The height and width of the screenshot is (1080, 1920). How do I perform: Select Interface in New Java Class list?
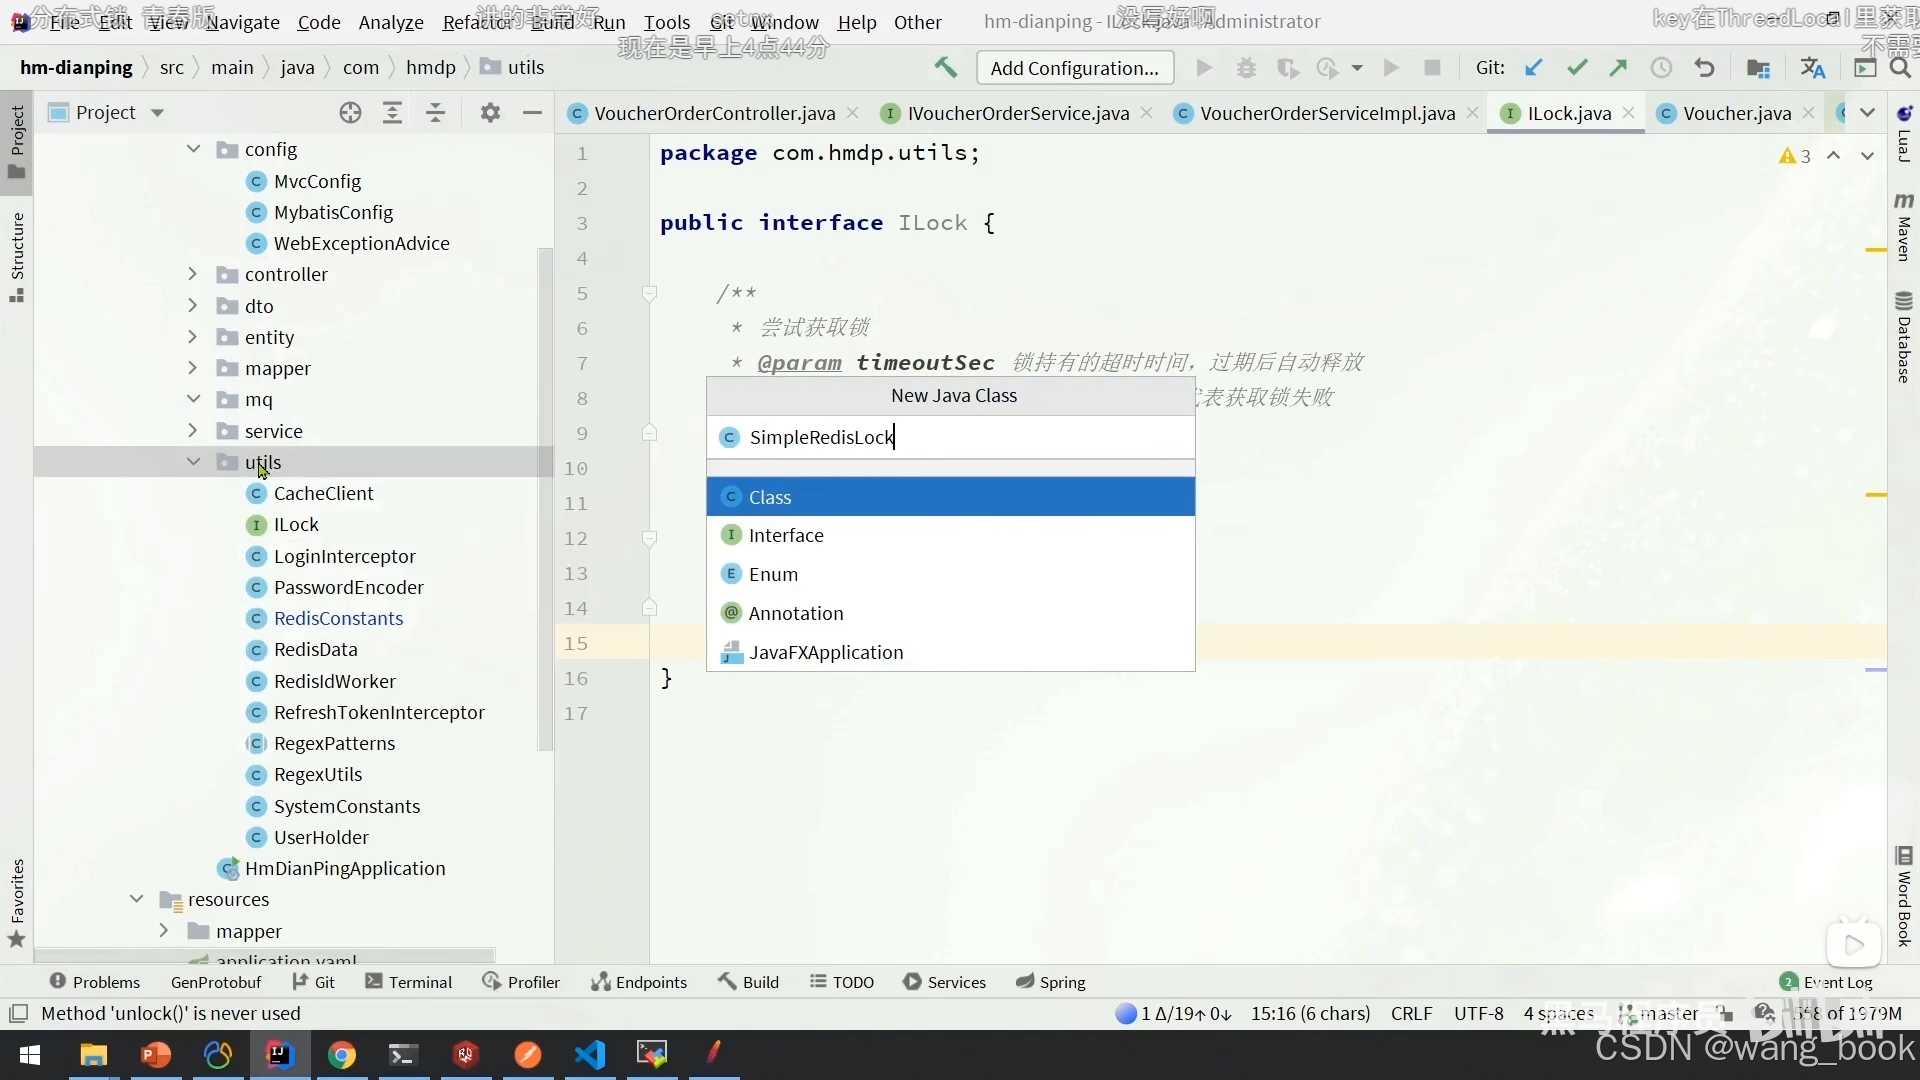786,536
